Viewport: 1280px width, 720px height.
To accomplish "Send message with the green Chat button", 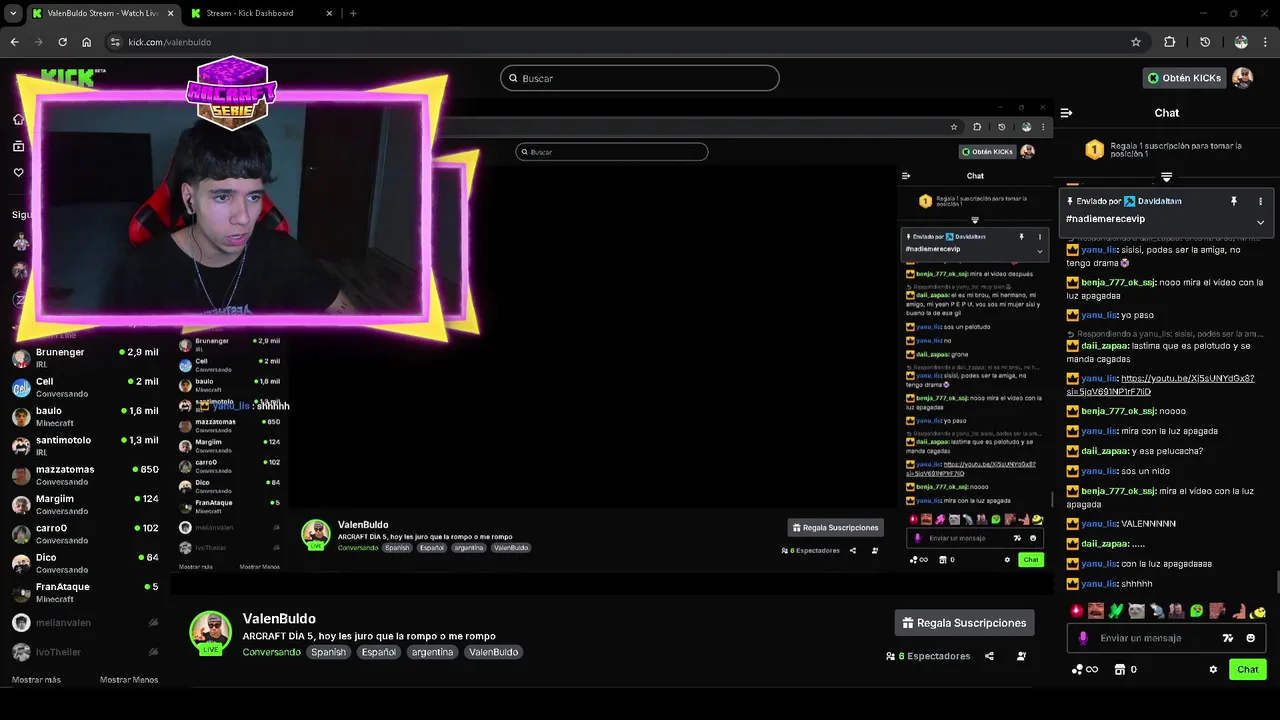I will tap(1248, 669).
